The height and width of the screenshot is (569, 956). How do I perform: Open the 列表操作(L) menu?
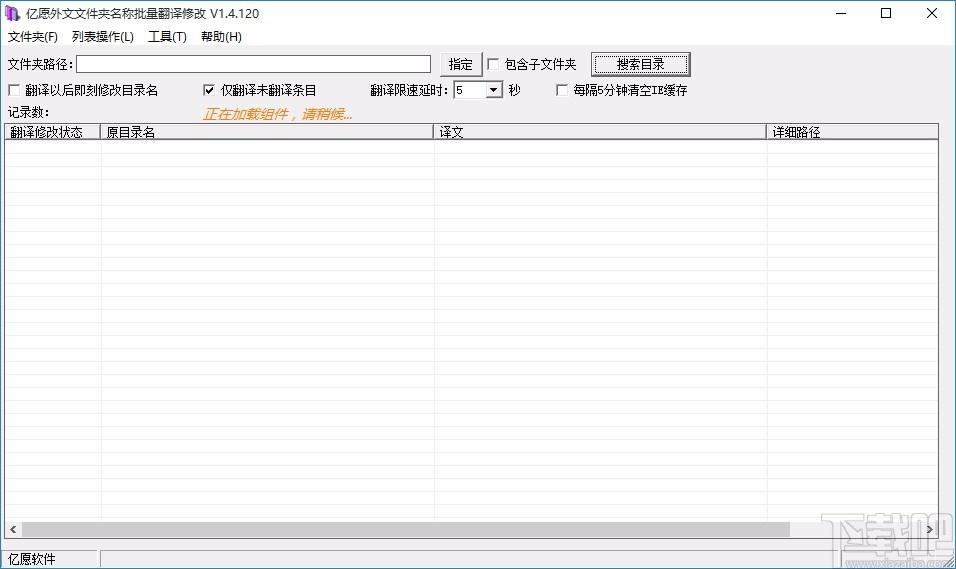(102, 37)
